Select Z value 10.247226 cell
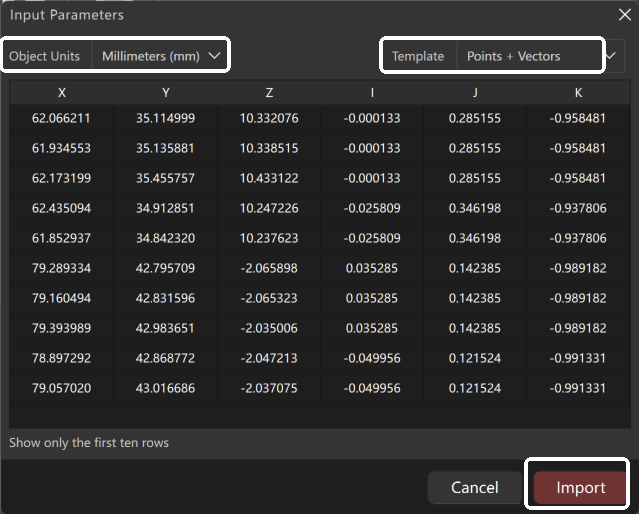The width and height of the screenshot is (639, 514). point(269,208)
